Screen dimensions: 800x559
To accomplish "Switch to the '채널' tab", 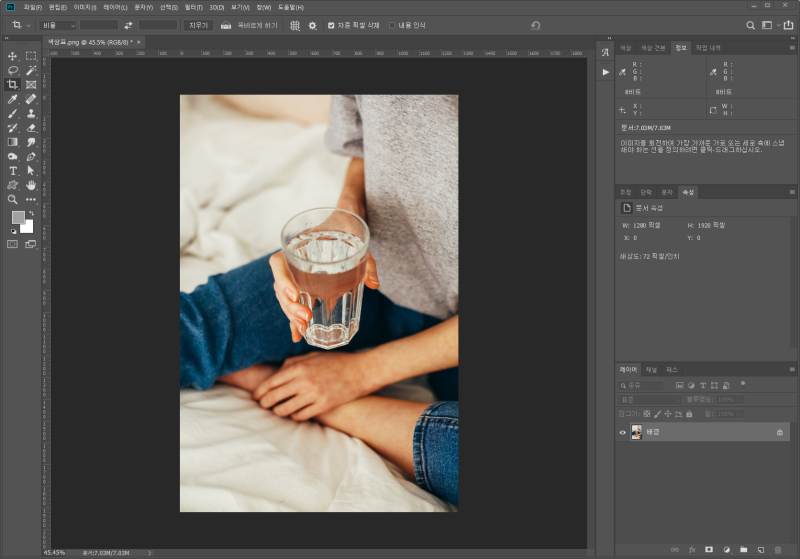I will pyautogui.click(x=651, y=370).
